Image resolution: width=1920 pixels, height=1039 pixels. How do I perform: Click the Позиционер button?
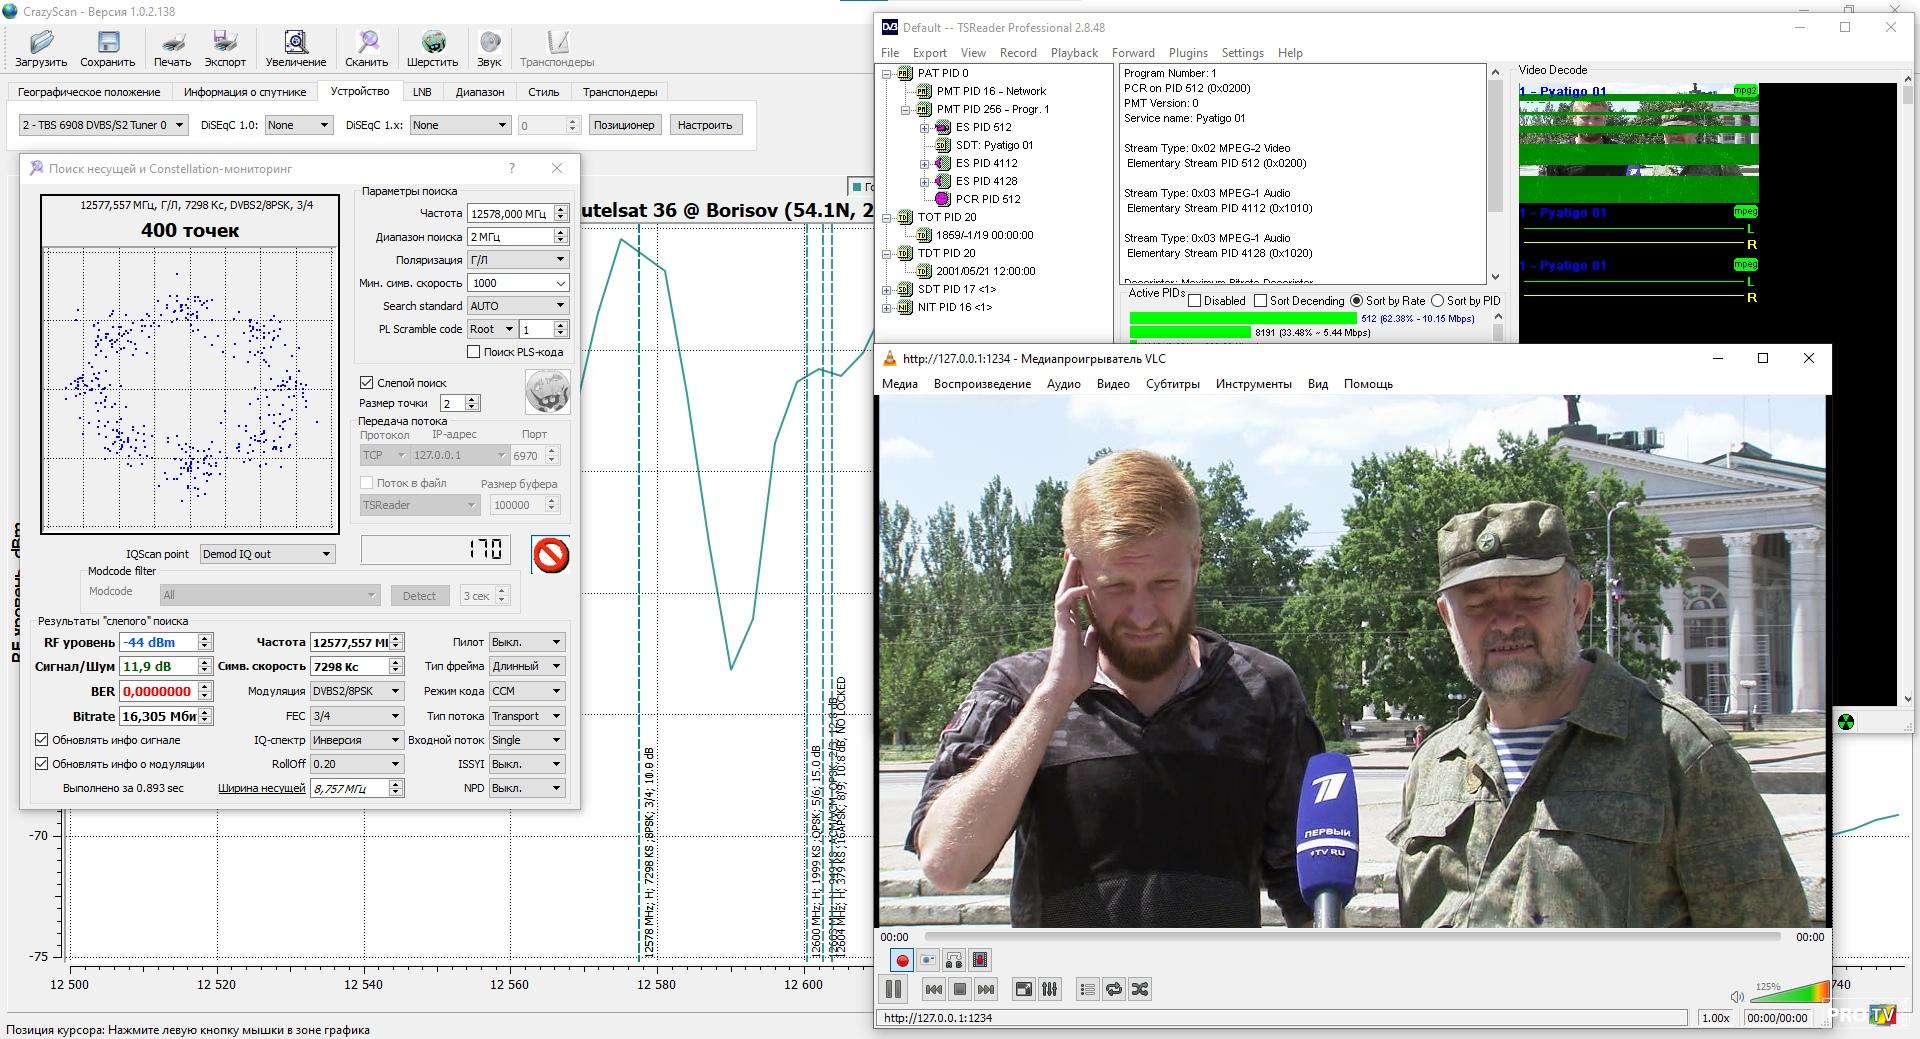(623, 125)
